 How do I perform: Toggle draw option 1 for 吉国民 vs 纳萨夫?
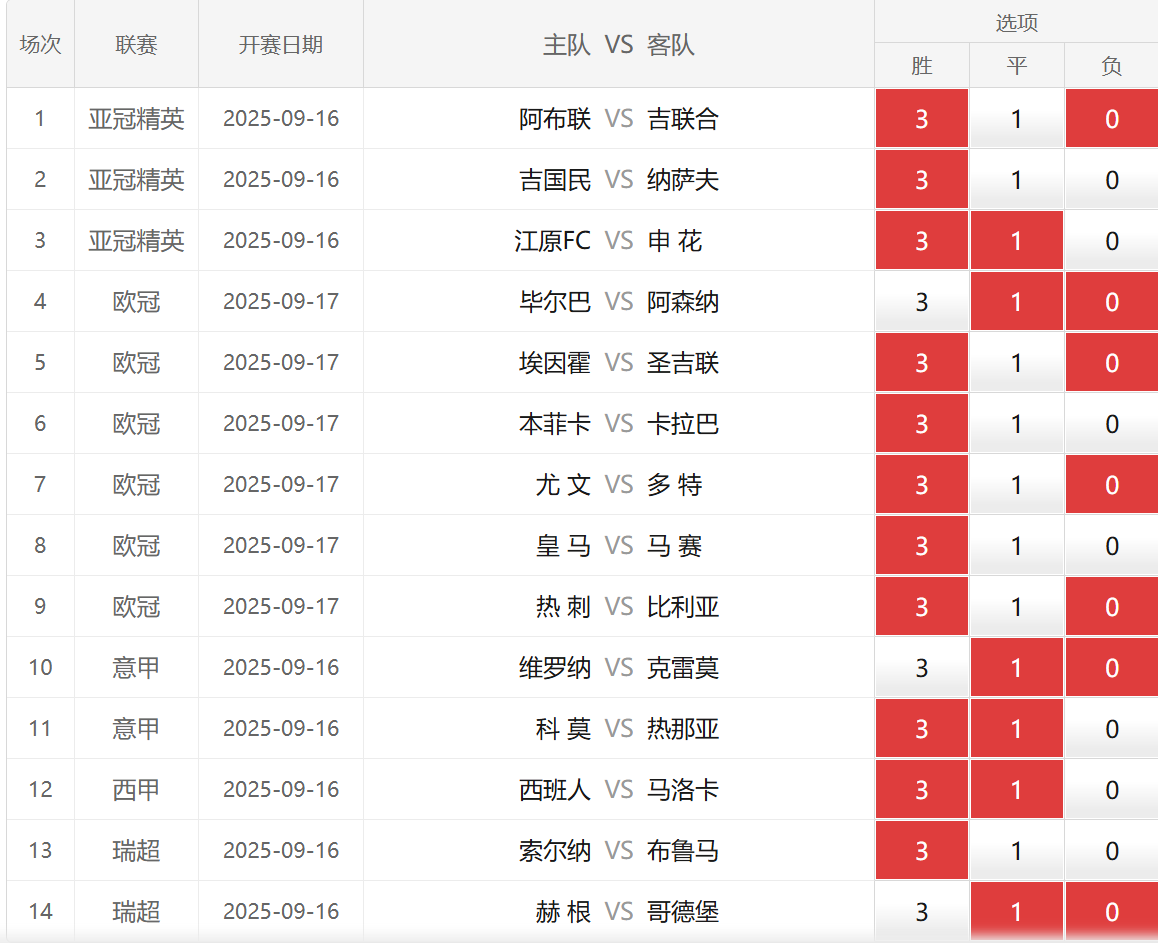1016,180
